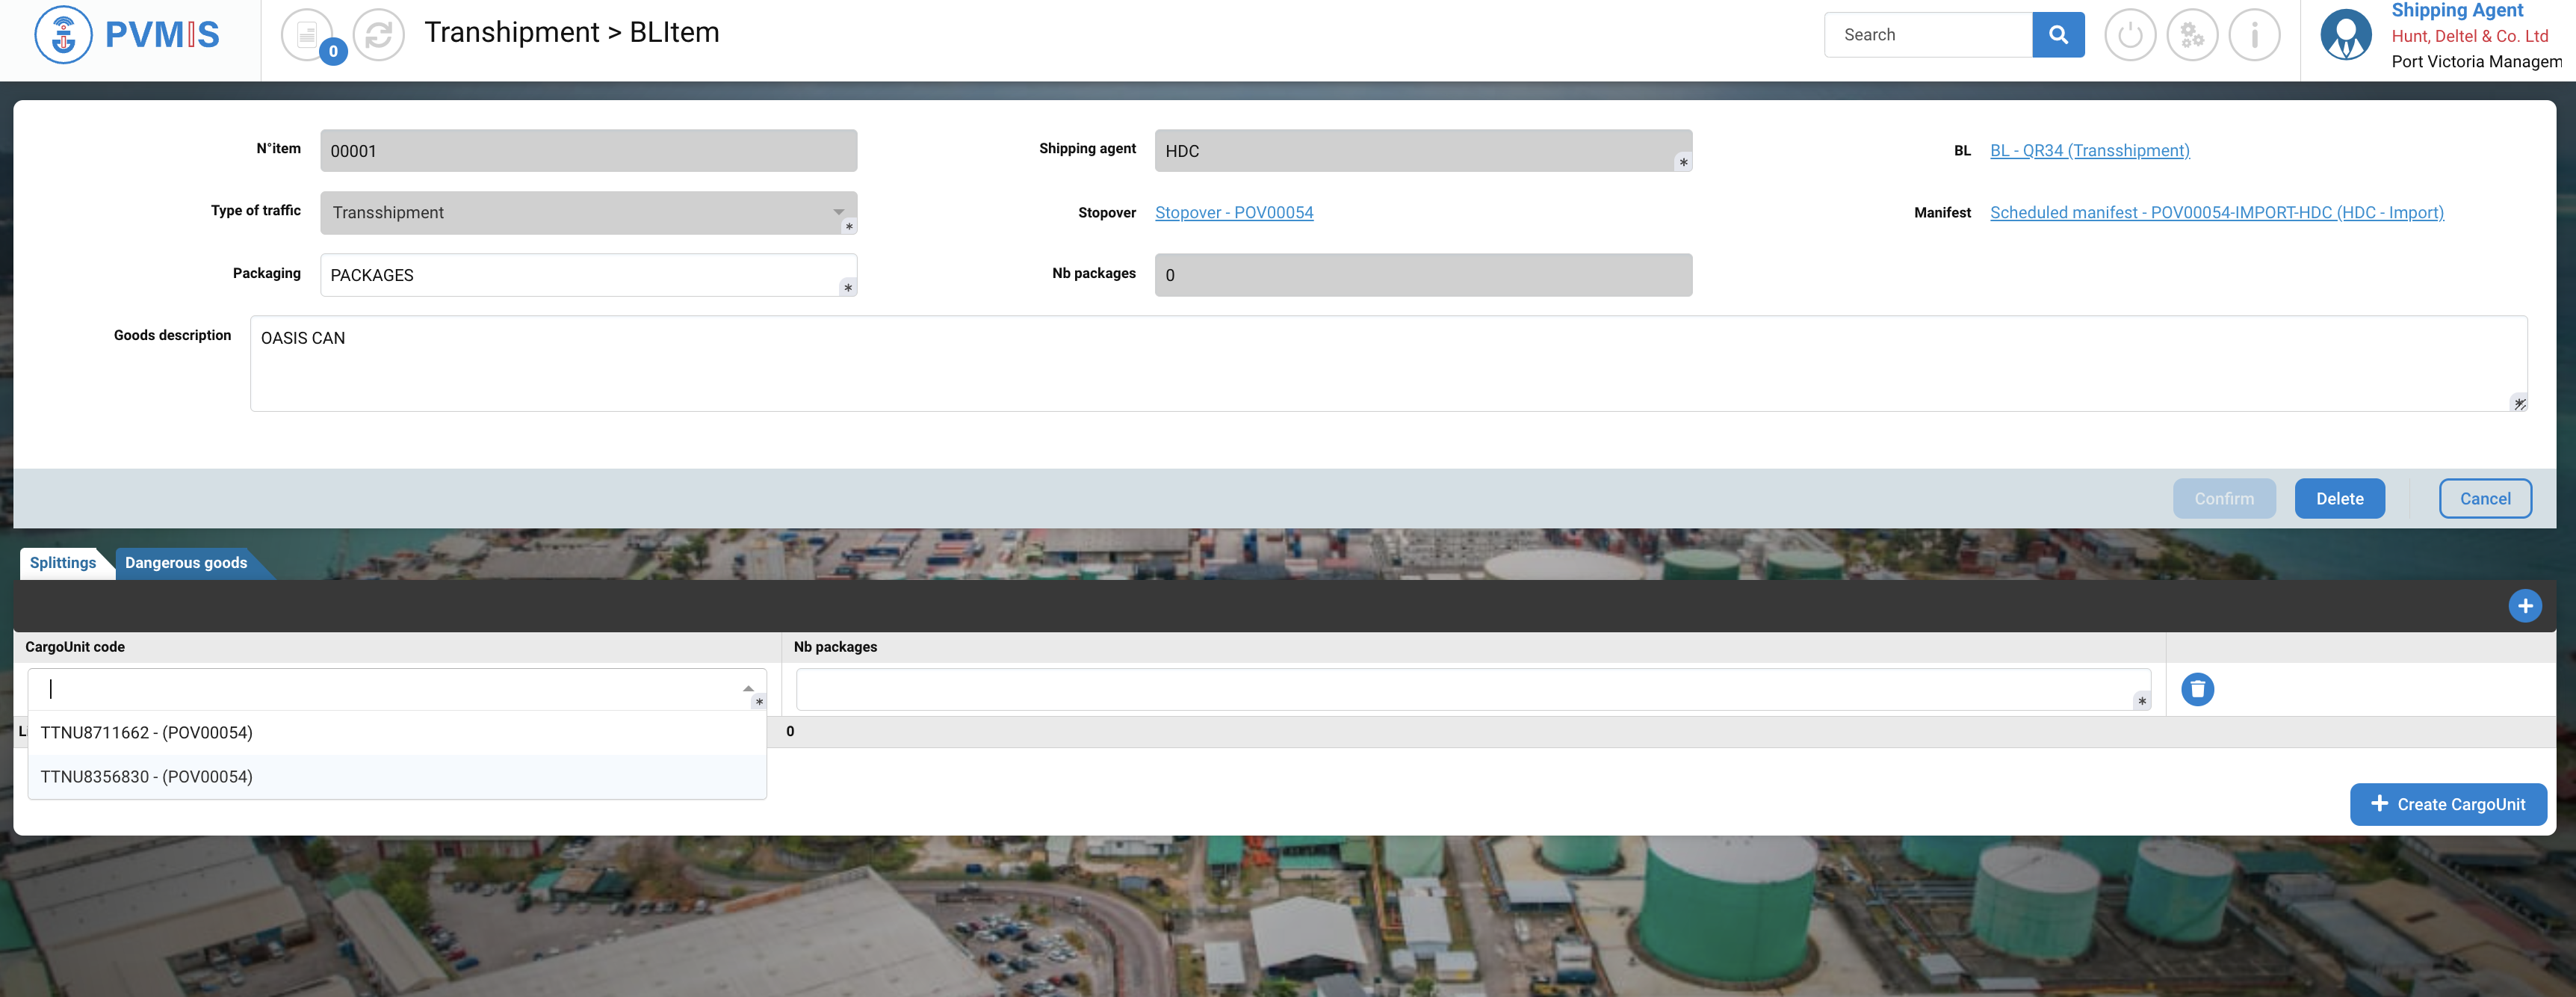
Task: Open the settings gears icon
Action: [x=2191, y=35]
